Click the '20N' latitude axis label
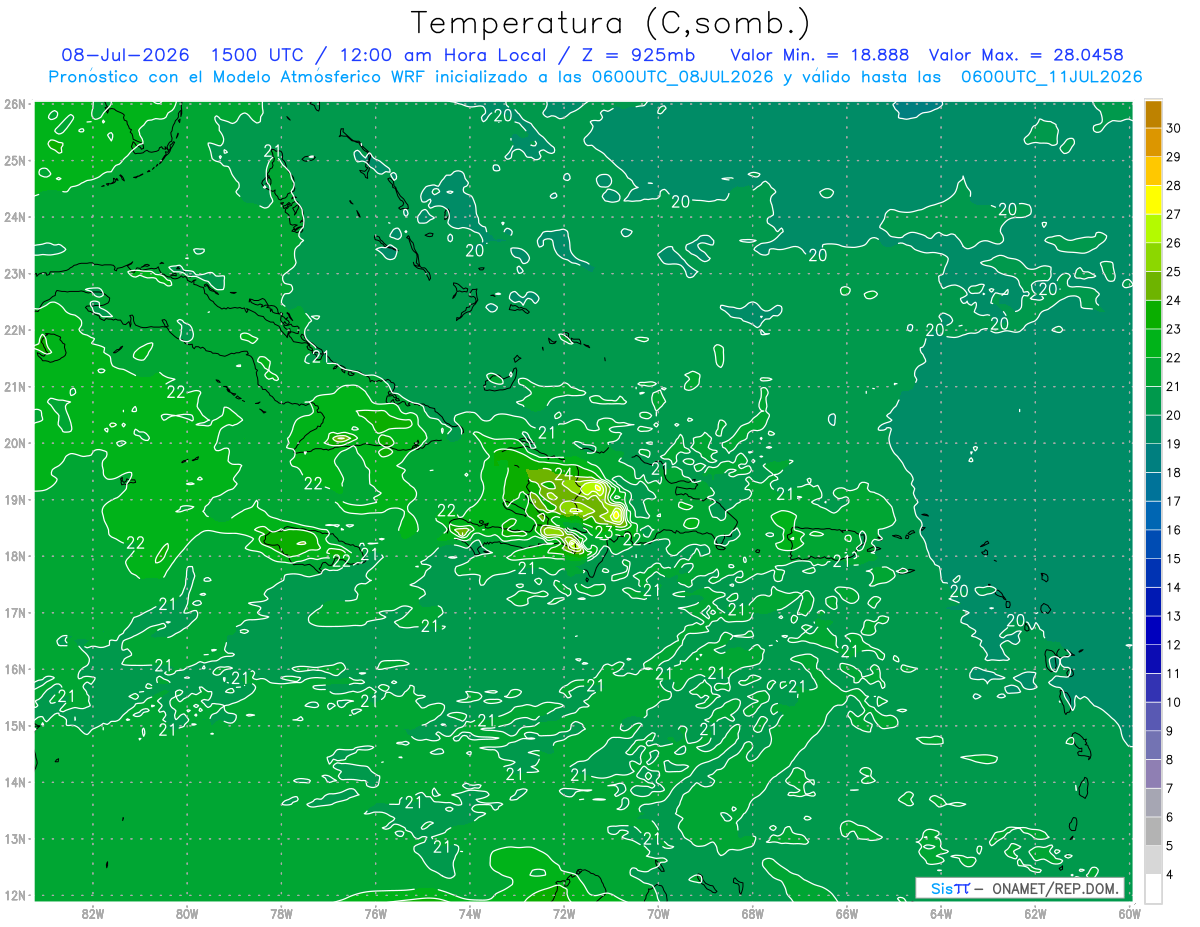1200x927 pixels. coord(15,443)
